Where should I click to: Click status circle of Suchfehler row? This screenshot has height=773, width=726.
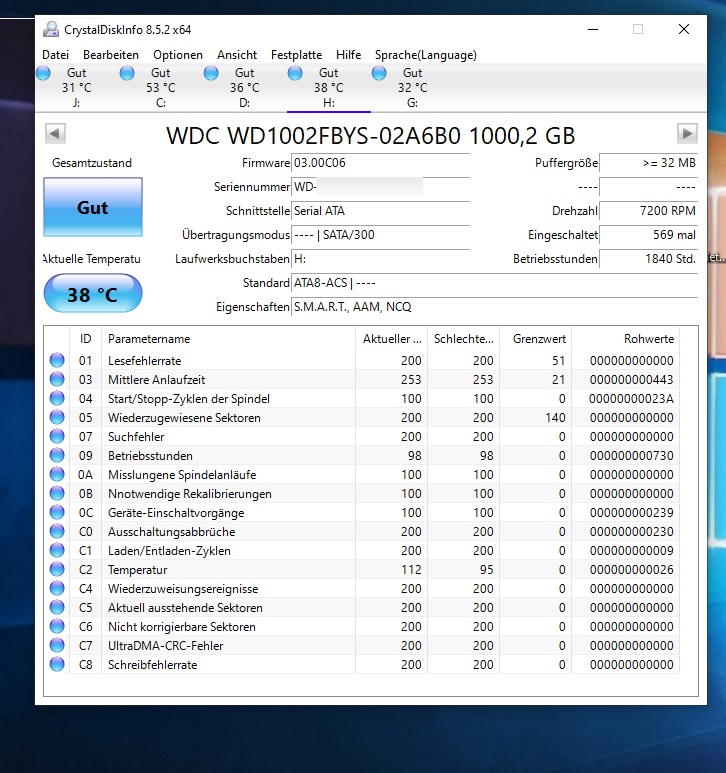(x=57, y=436)
